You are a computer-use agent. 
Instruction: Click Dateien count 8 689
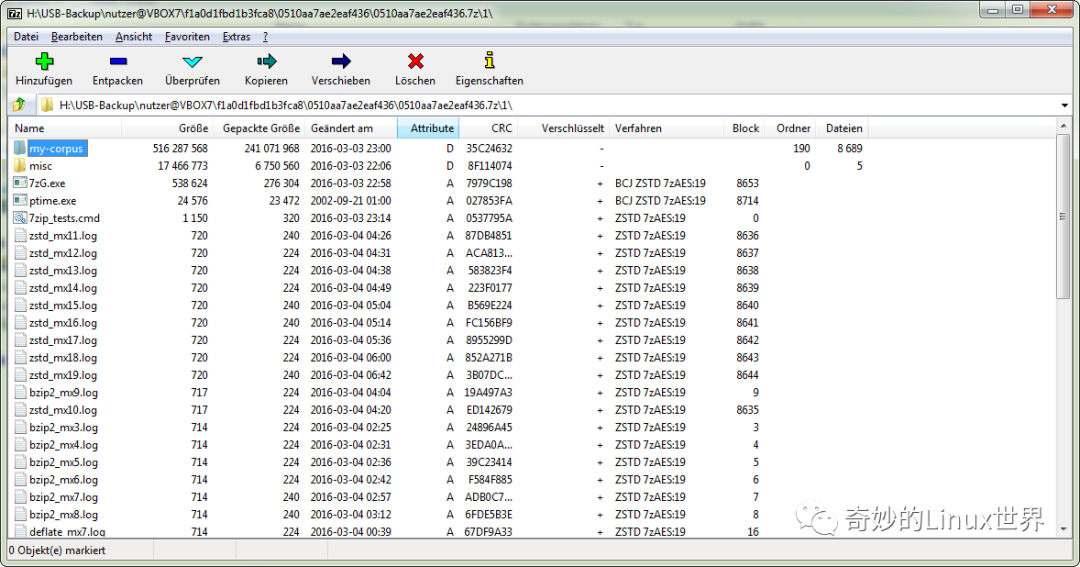(x=849, y=148)
